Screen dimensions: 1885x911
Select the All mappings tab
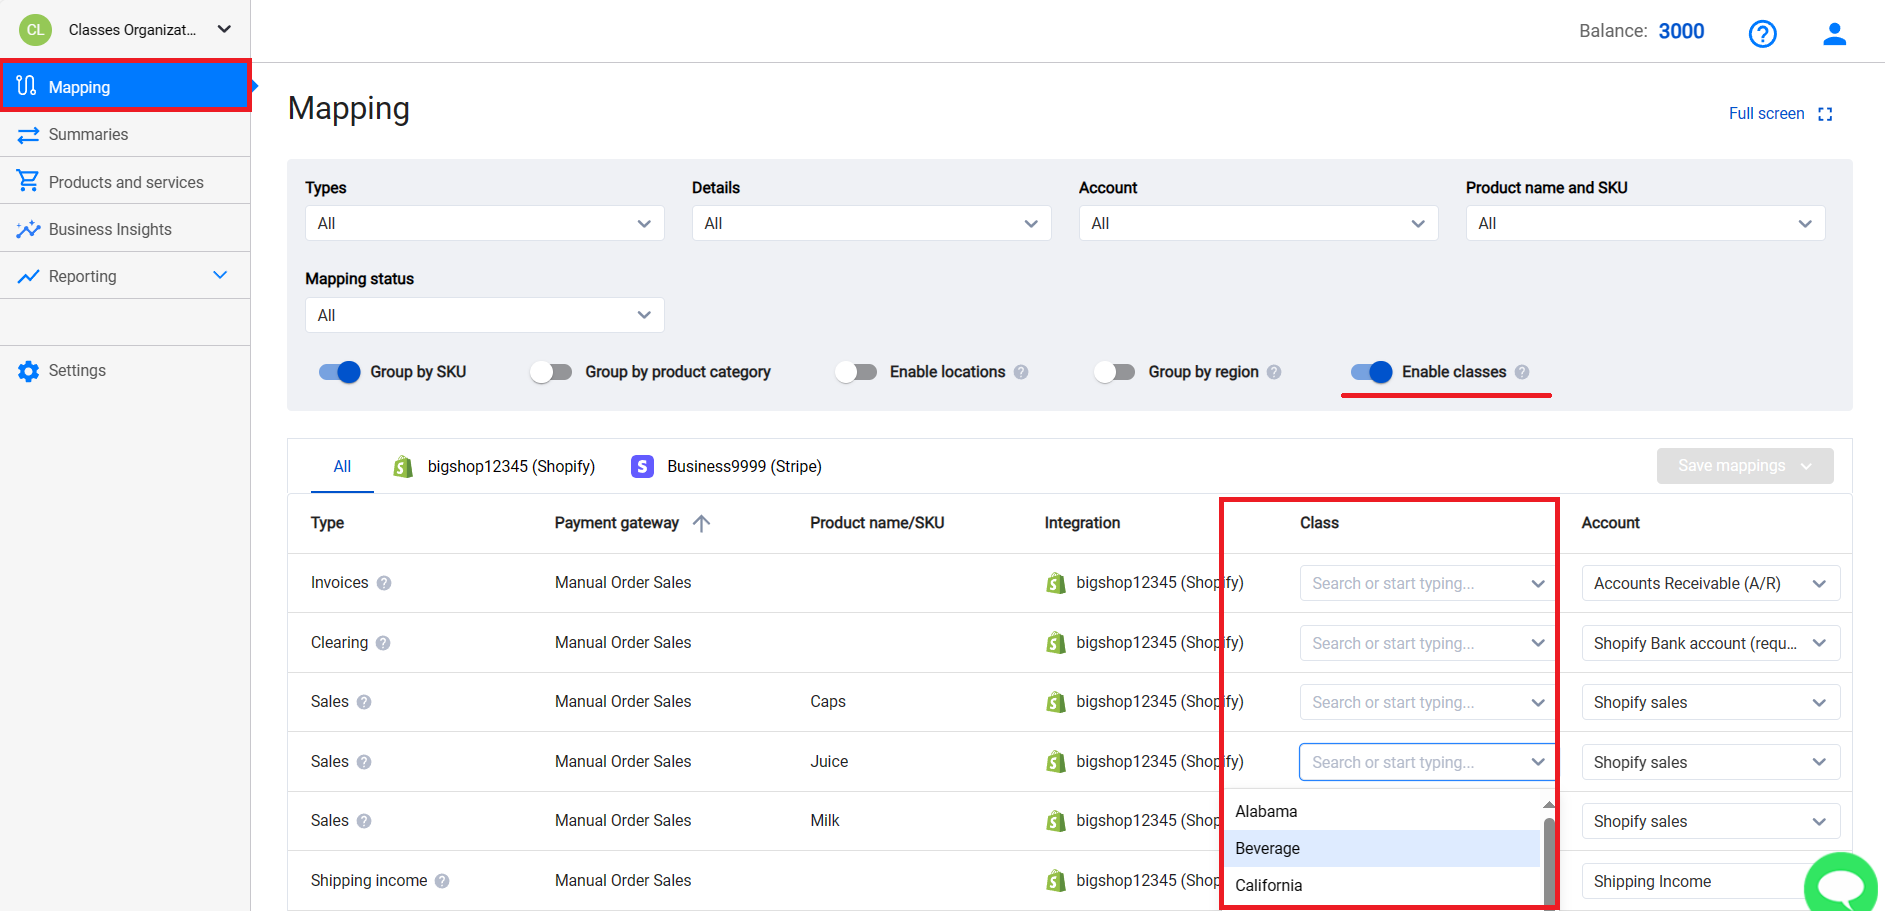[x=342, y=466]
